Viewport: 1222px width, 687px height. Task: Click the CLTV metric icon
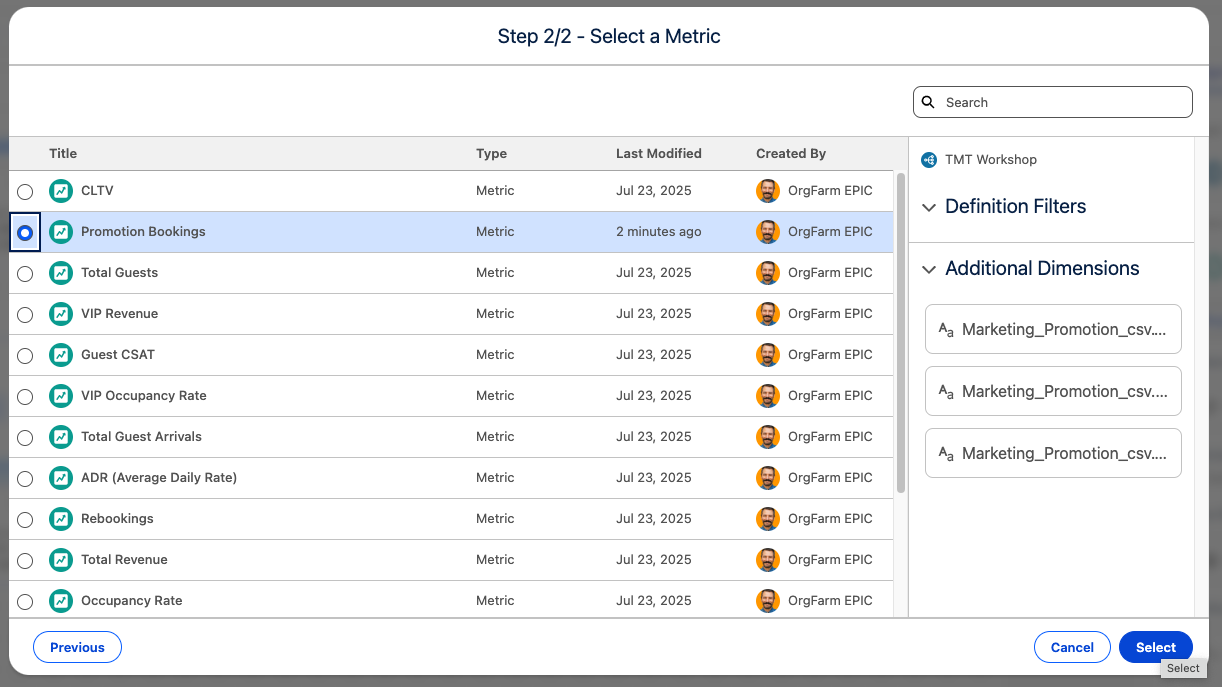tap(61, 191)
